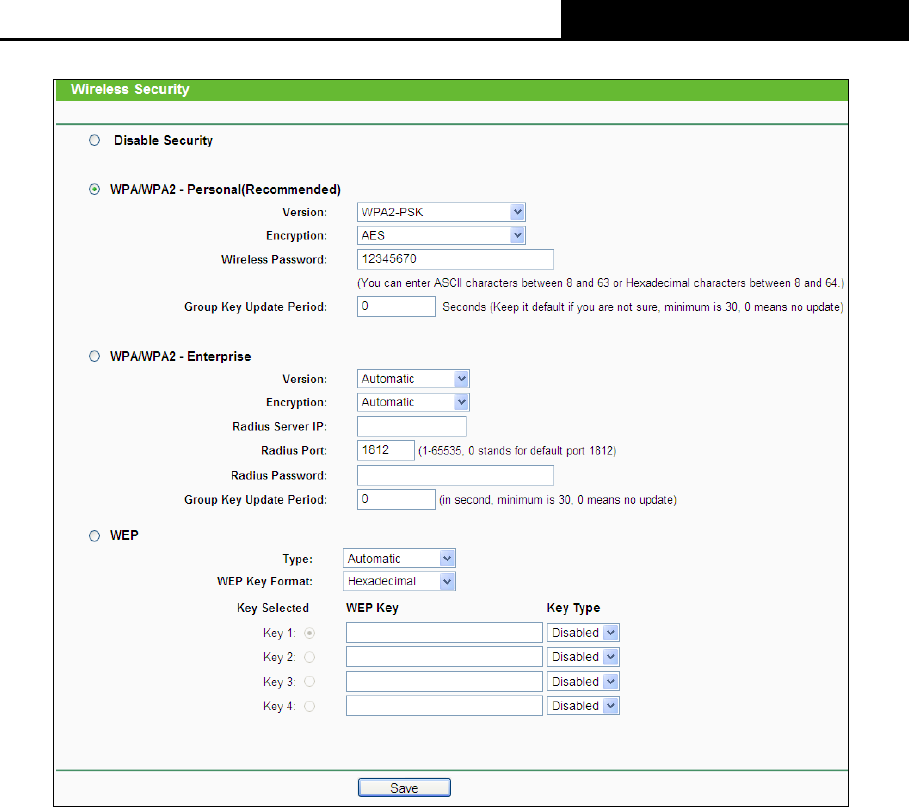Open the WPA2-PSK Version dropdown
909x807 pixels.
[441, 212]
